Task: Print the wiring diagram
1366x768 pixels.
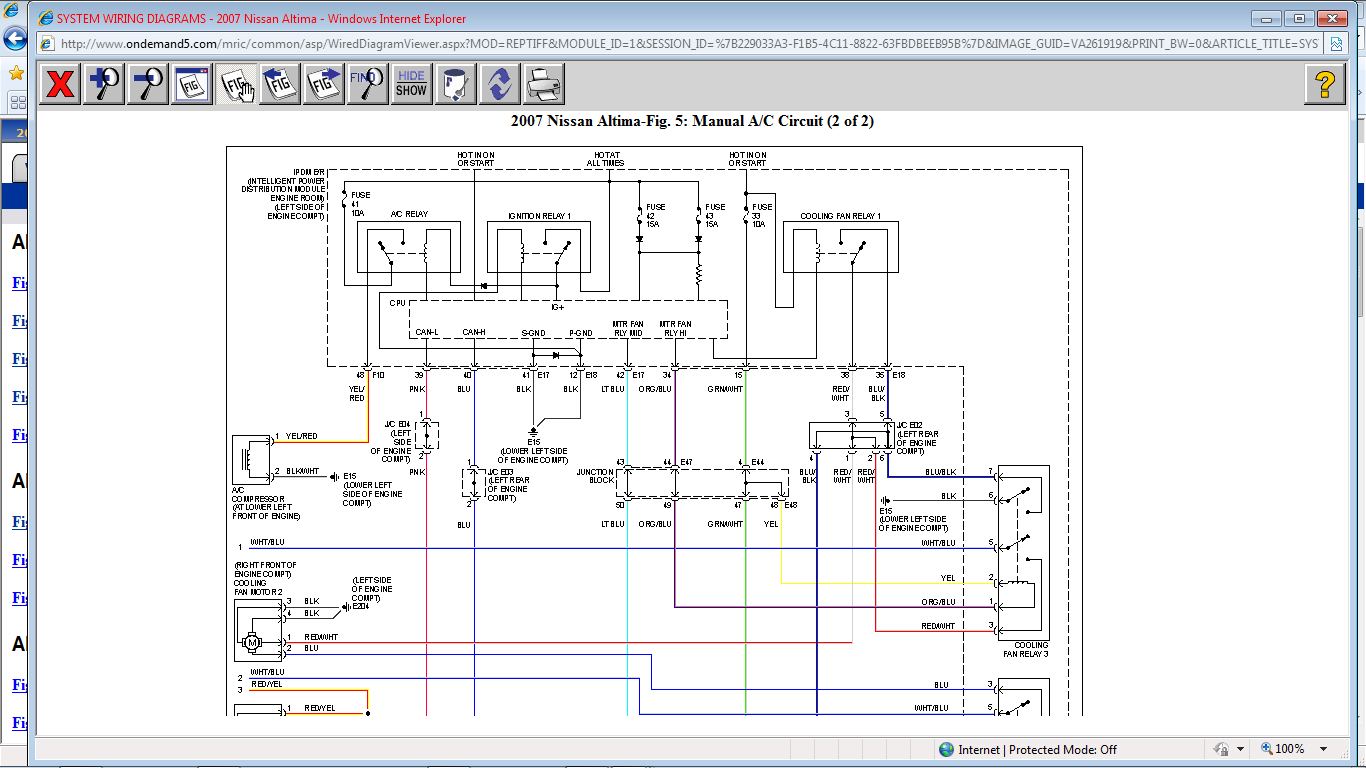Action: pyautogui.click(x=543, y=84)
